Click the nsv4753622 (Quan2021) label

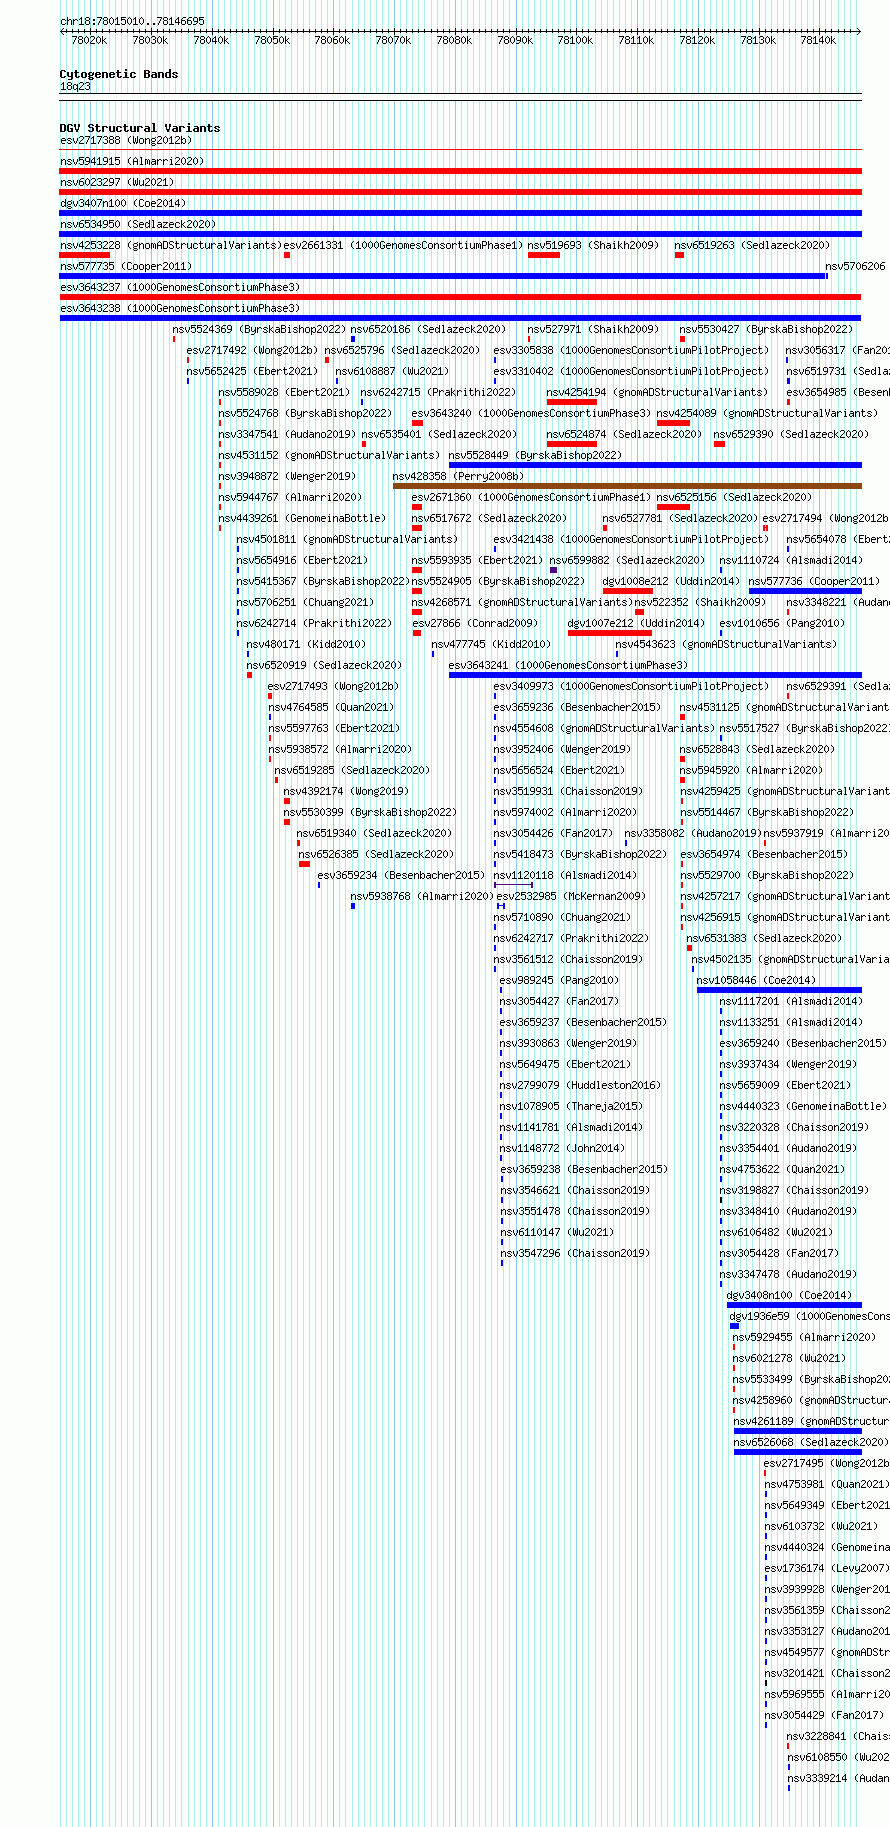[782, 1170]
